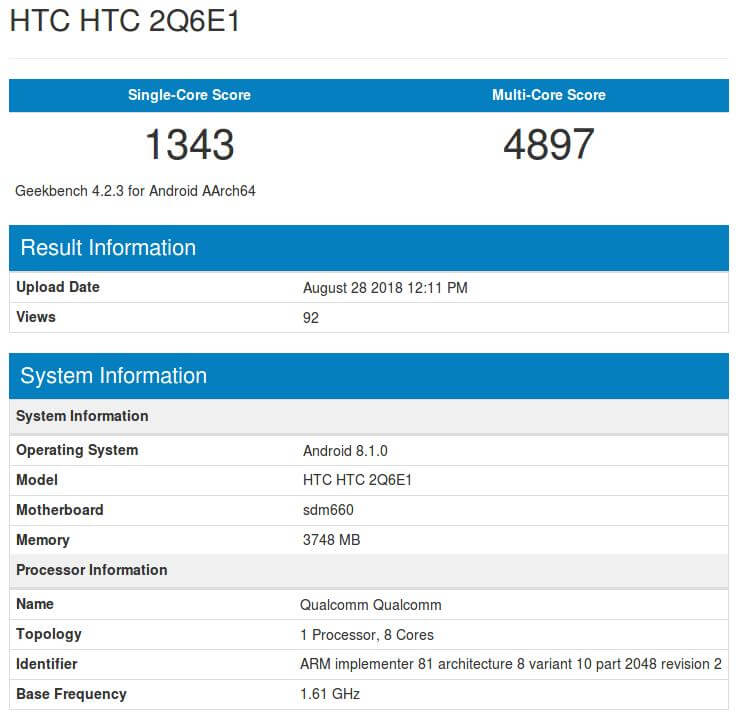736x715 pixels.
Task: Click the 'Processor Information' subheader row
Action: (368, 570)
